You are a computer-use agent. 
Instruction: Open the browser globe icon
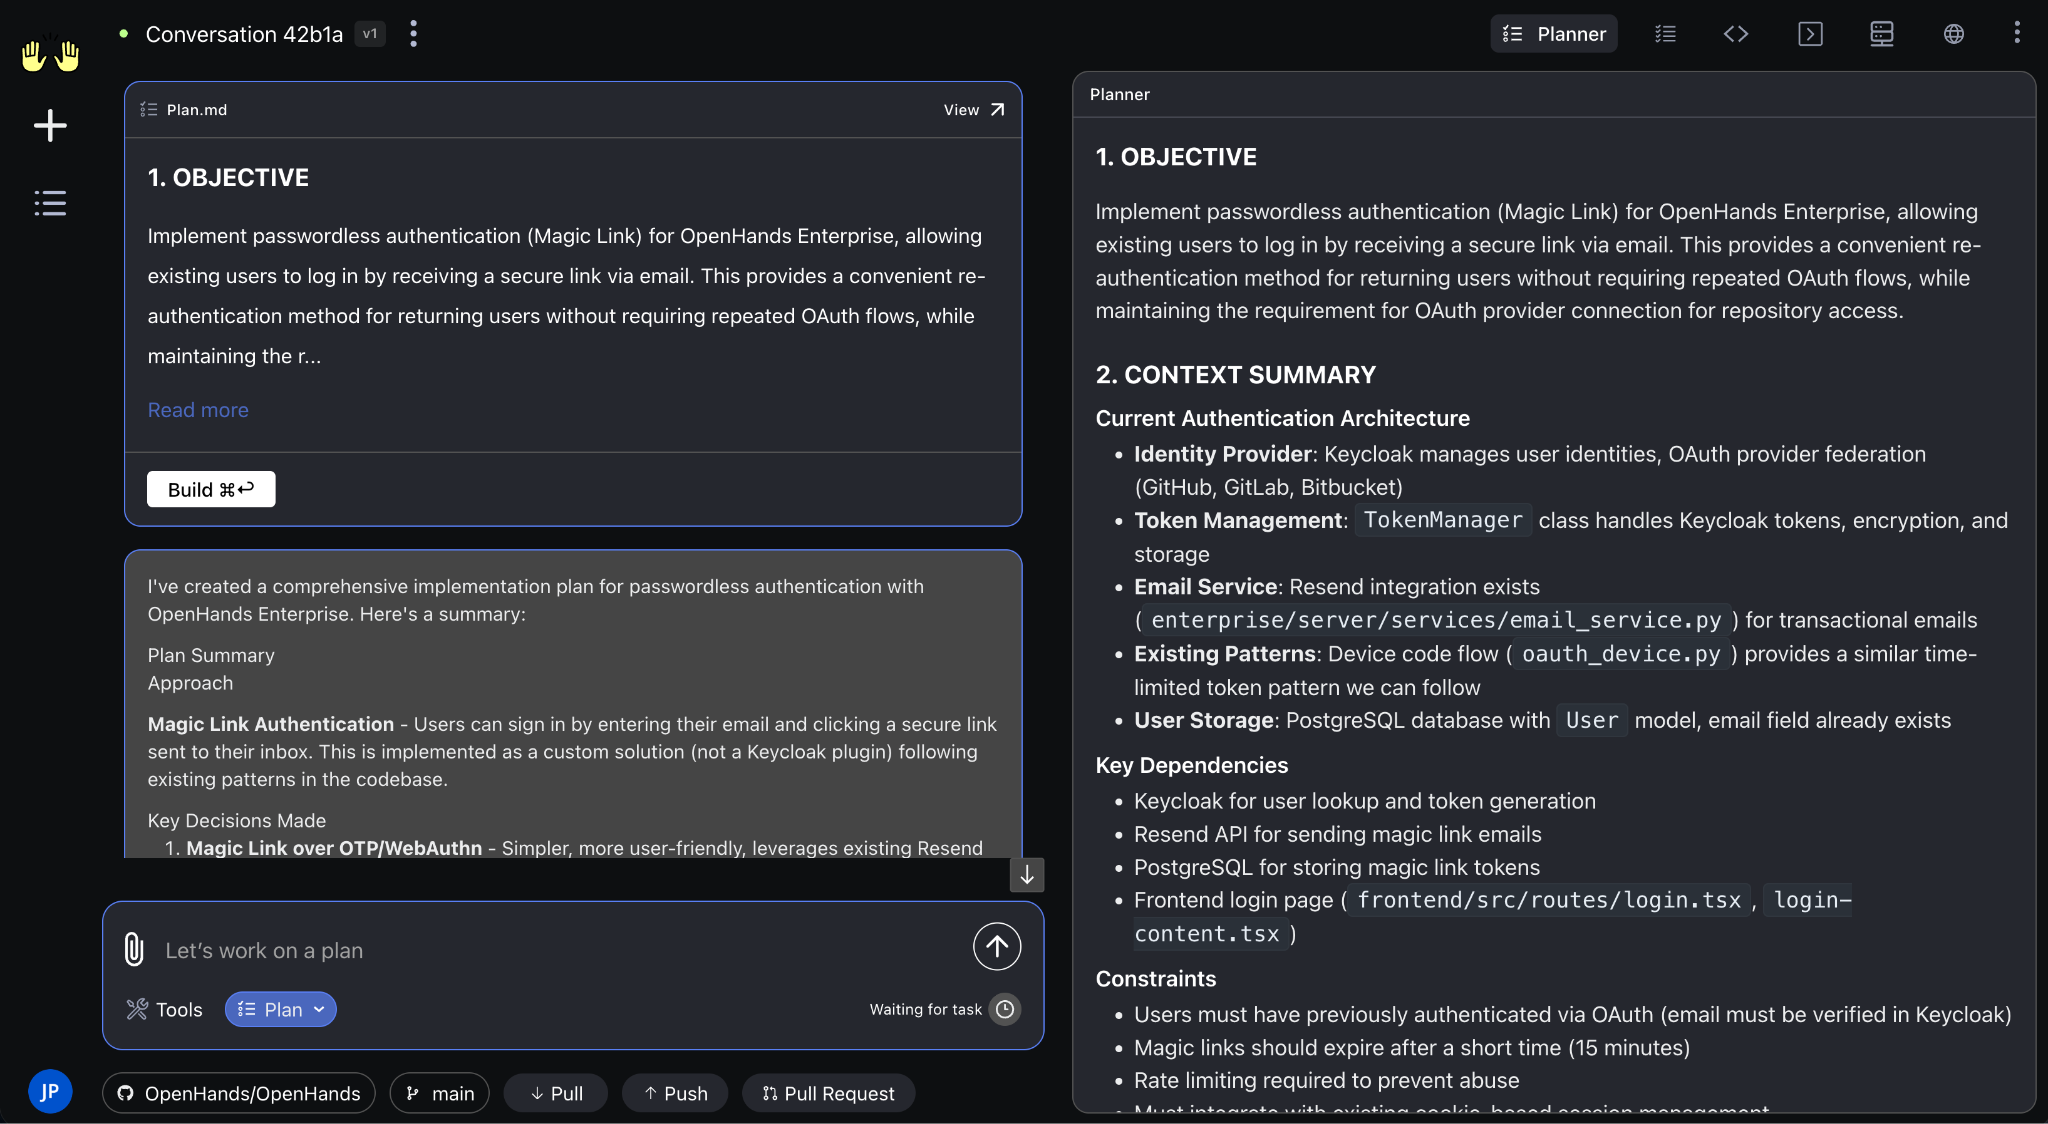point(1953,34)
